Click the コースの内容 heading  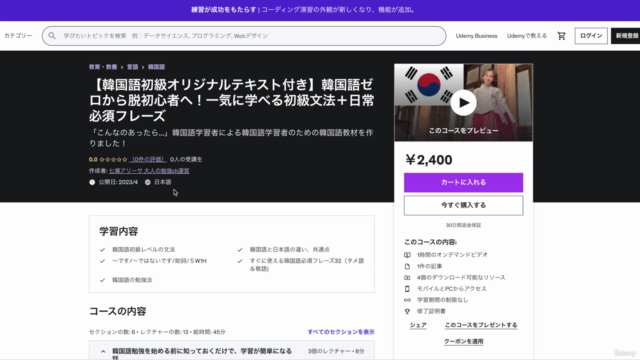click(118, 311)
